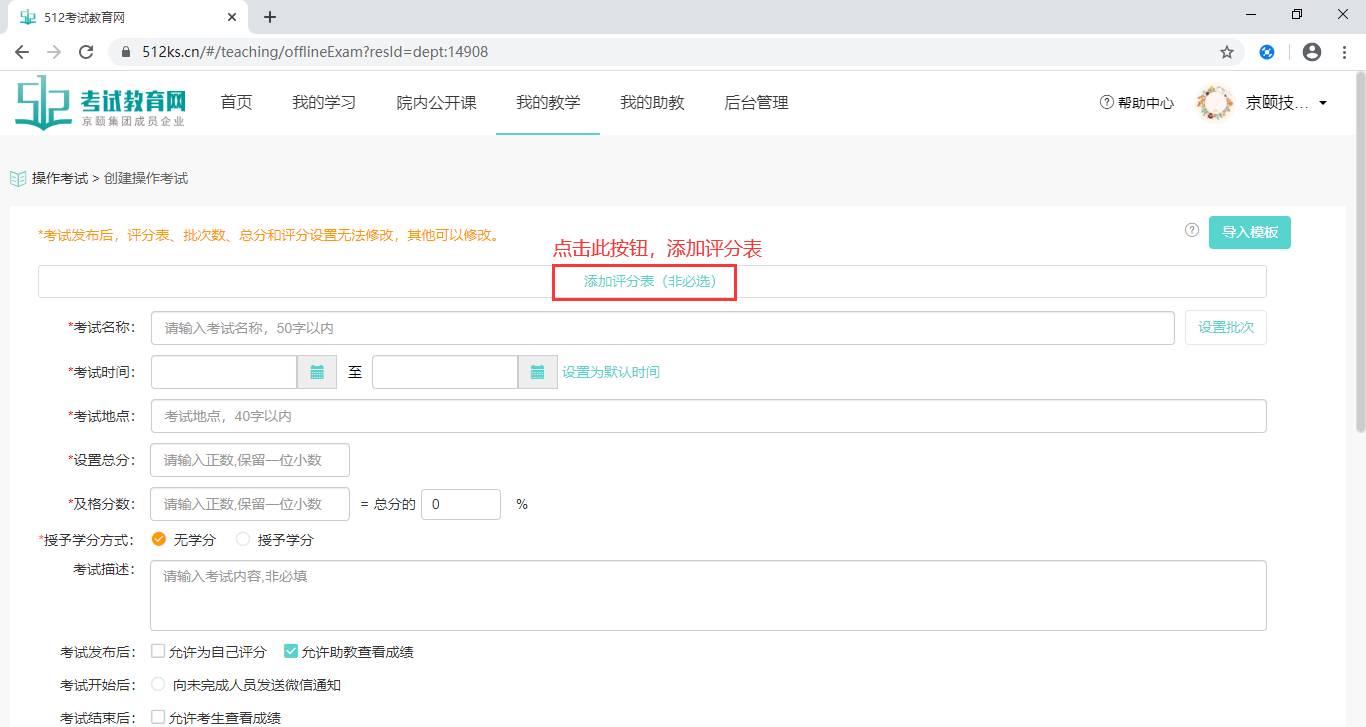Screen dimensions: 1366x727
Task: View site security info via lock icon
Action: click(126, 52)
